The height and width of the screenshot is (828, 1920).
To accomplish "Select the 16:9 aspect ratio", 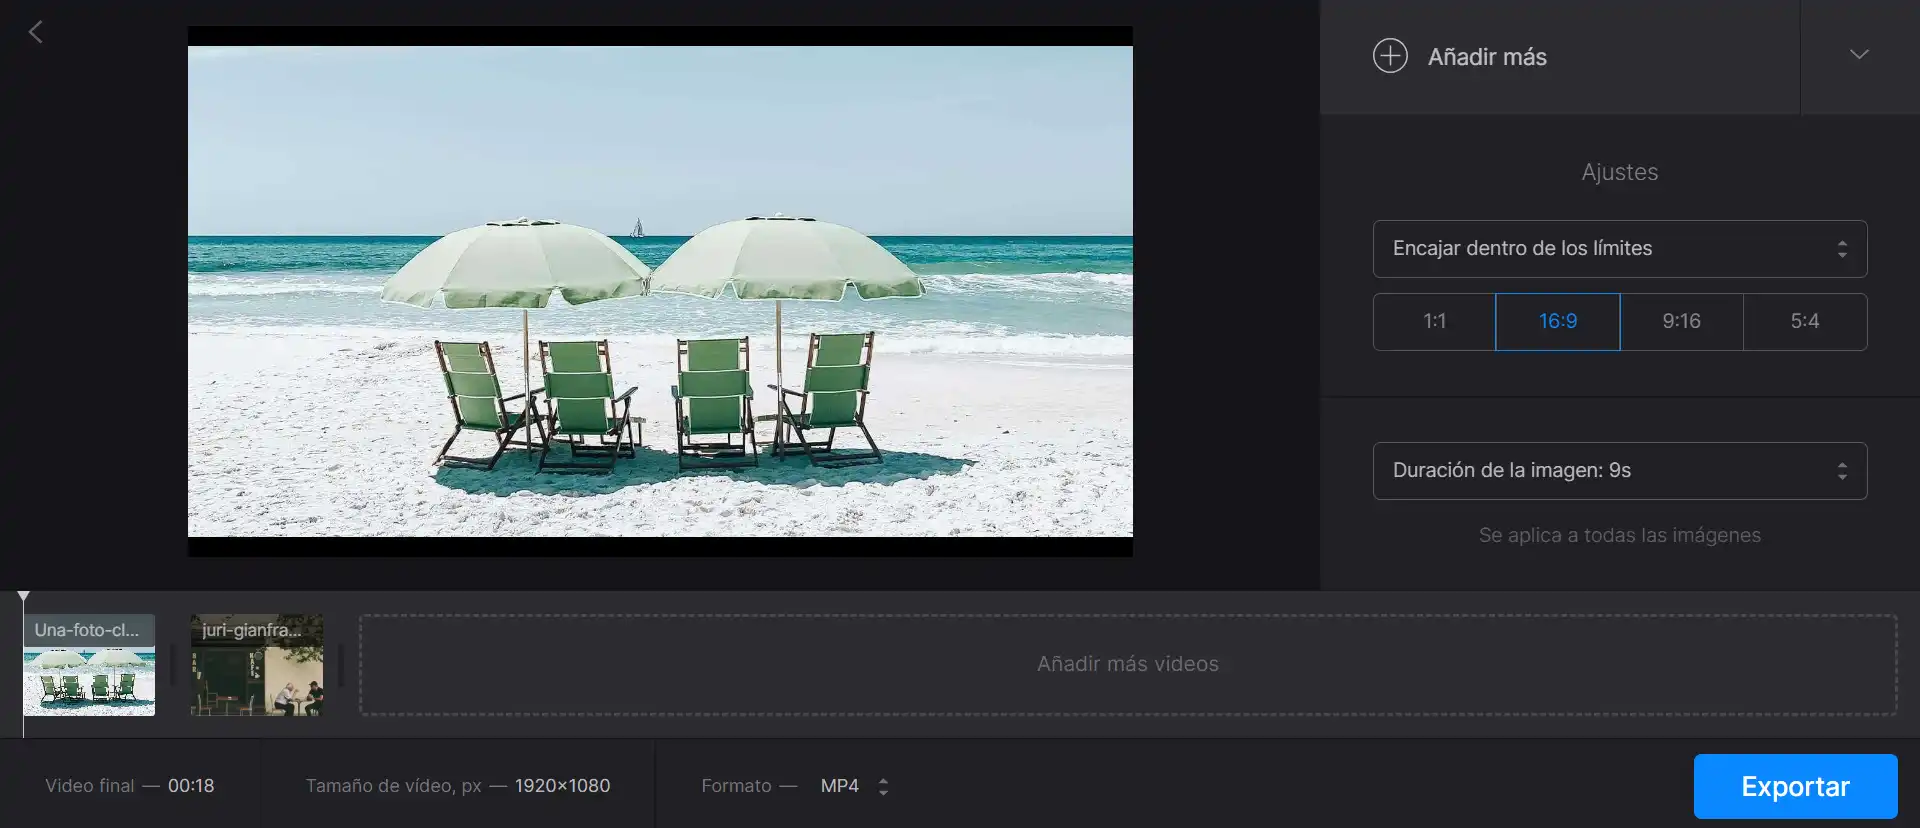I will tap(1558, 322).
